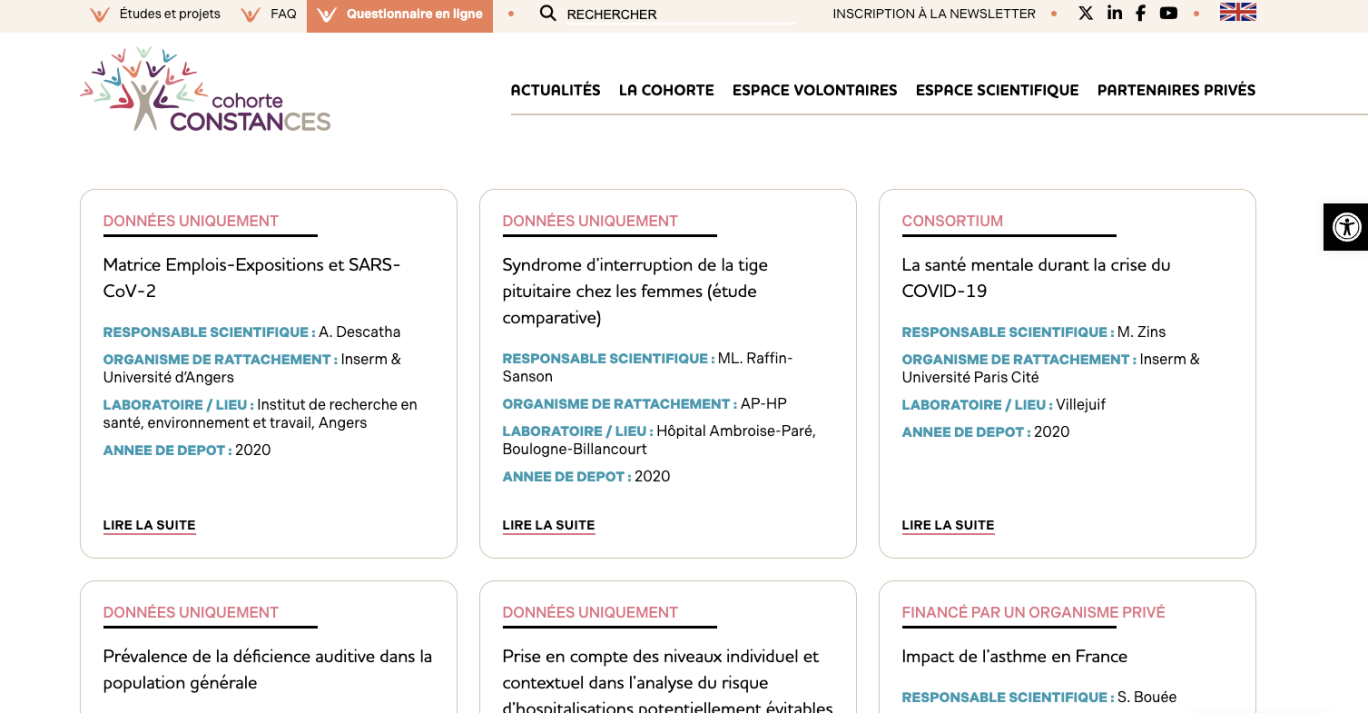Switch to English via the UK flag
This screenshot has width=1368, height=713.
pos(1238,12)
